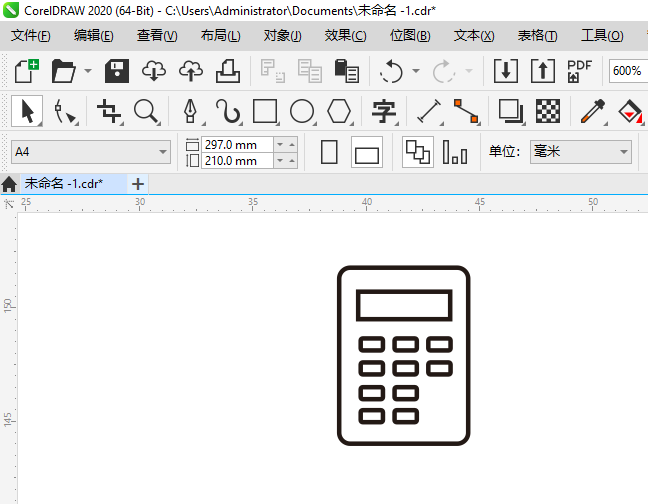Screen dimensions: 648x504
Task: Click the 600% zoom level field
Action: pos(627,71)
